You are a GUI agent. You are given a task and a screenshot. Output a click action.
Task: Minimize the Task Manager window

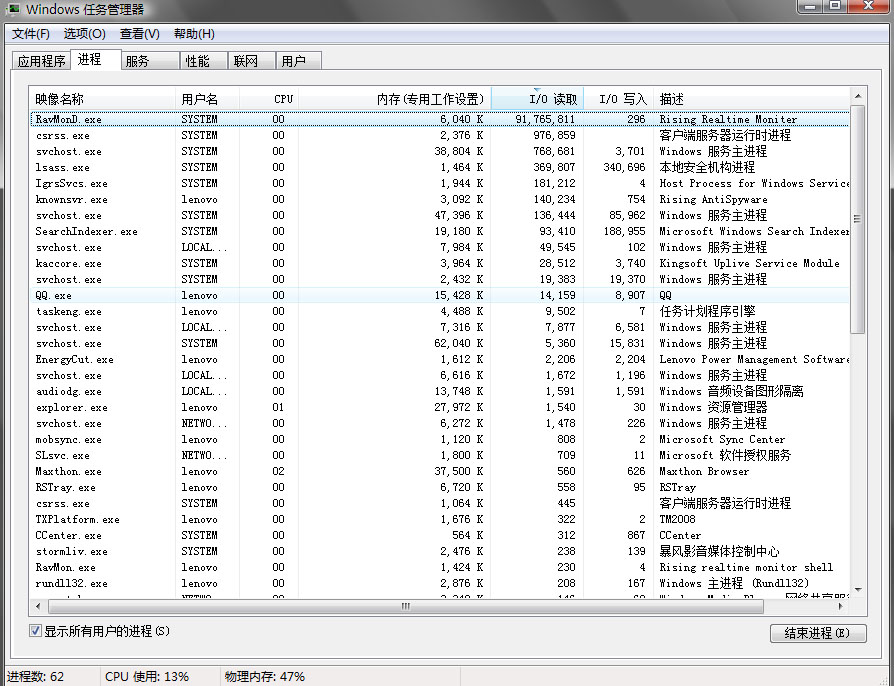tap(811, 6)
